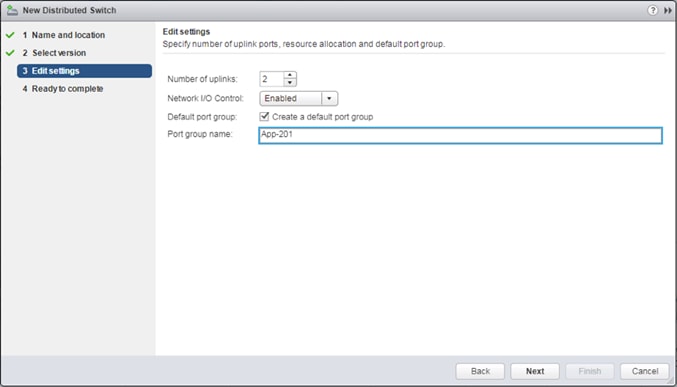Click the green checkmark beside Name and location
The width and height of the screenshot is (677, 387).
pyautogui.click(x=10, y=35)
